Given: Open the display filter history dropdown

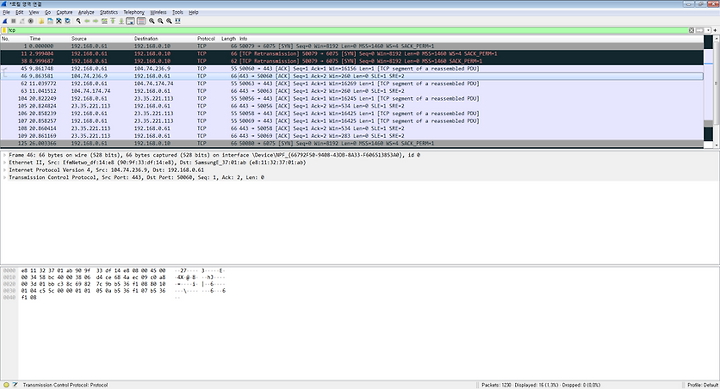Looking at the screenshot, I should 708,30.
